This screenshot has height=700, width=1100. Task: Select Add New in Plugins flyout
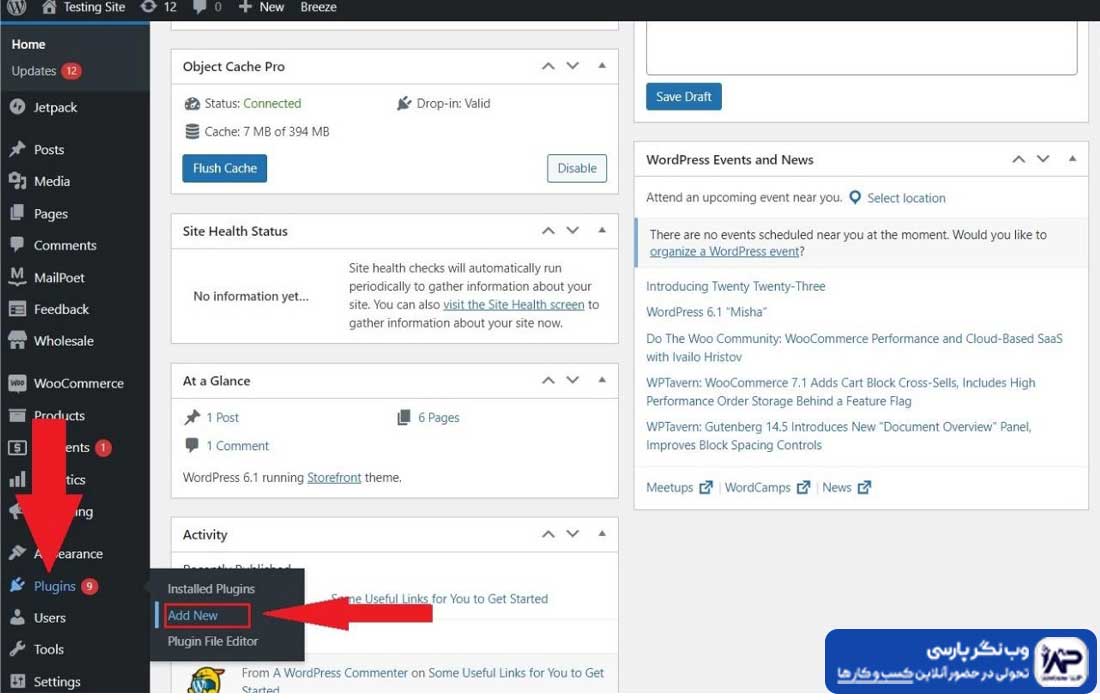point(193,615)
